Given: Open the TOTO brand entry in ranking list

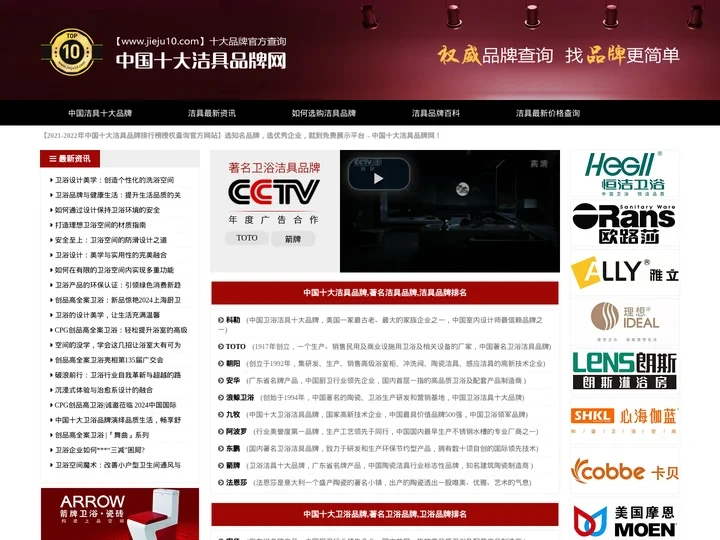Looking at the screenshot, I should pyautogui.click(x=236, y=347).
